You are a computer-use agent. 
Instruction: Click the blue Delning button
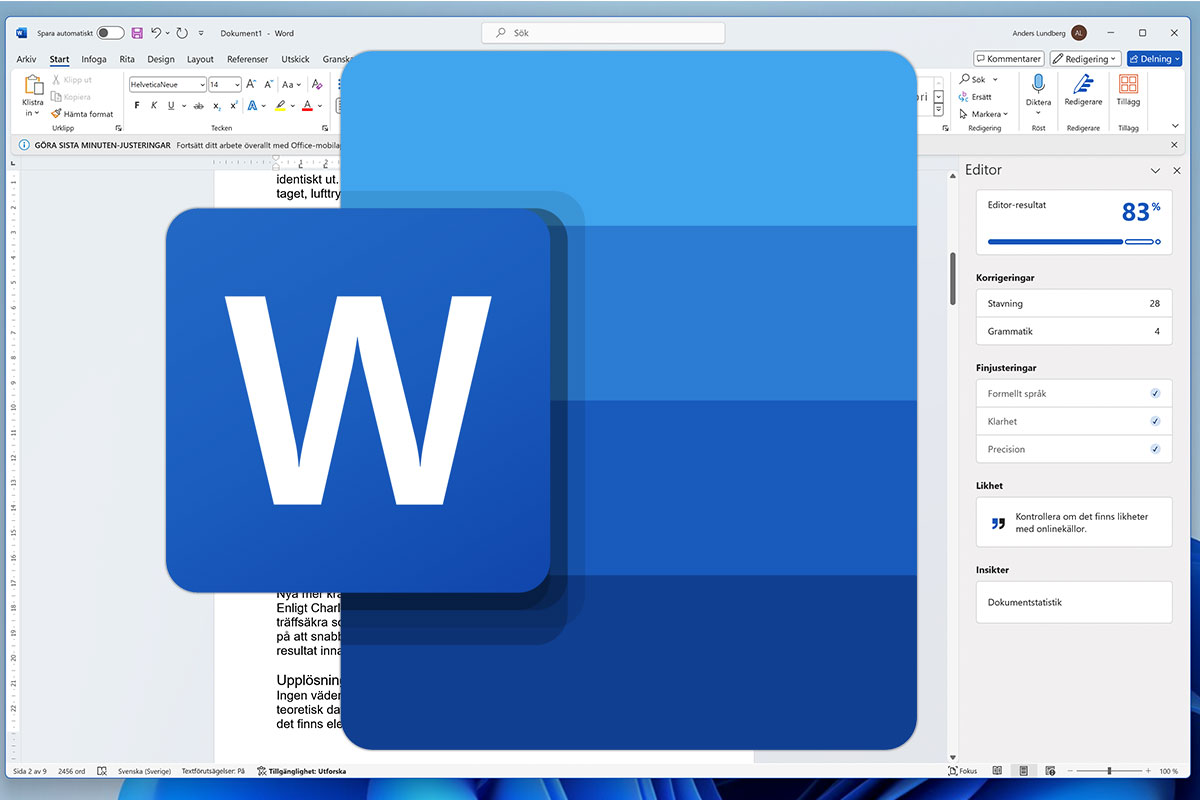1152,58
